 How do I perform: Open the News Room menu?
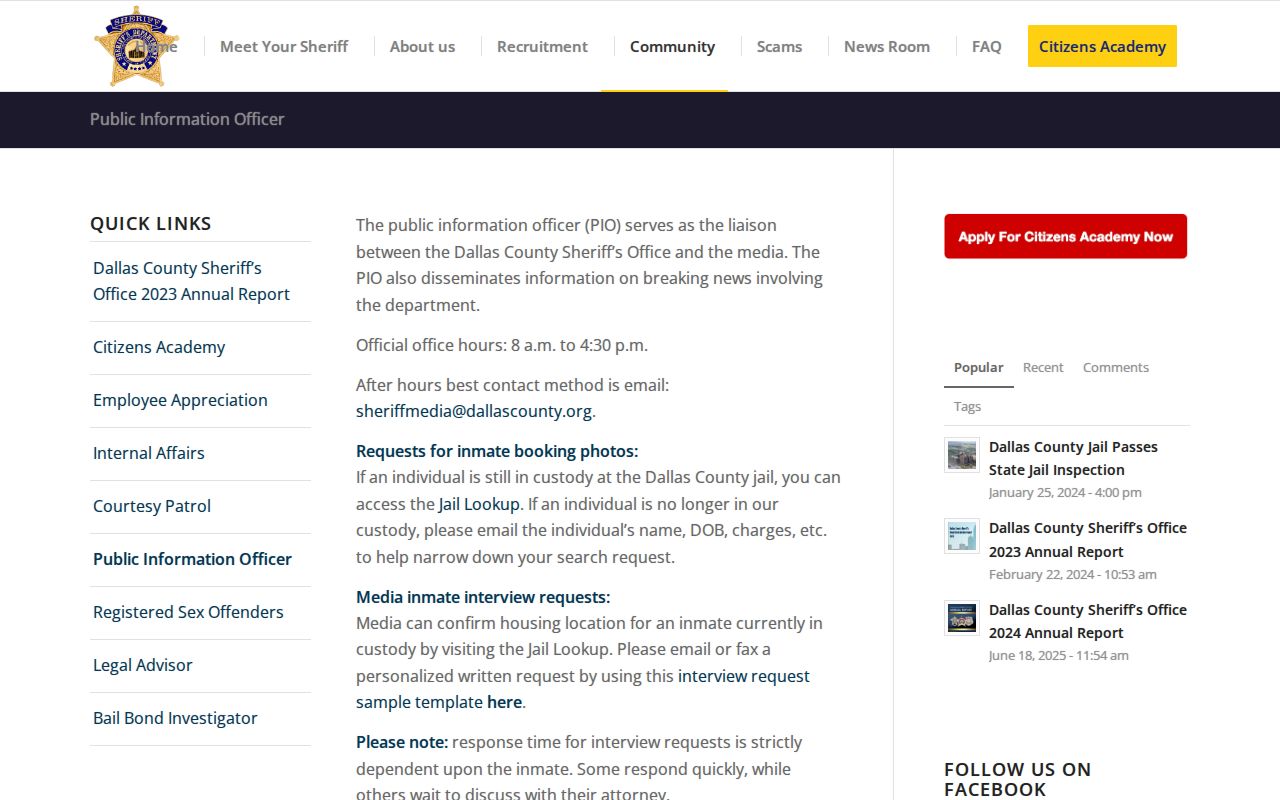886,46
